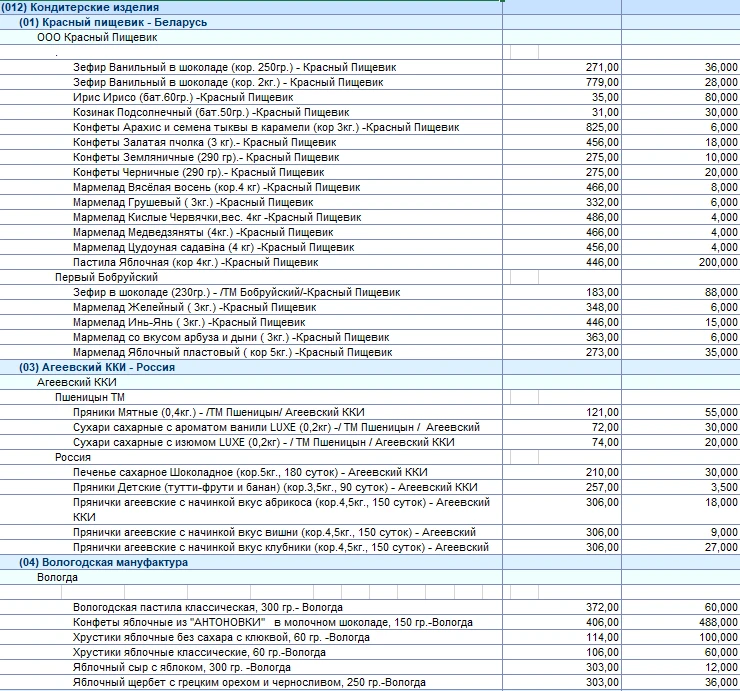Open the "(04) Вологодская мануфактура" group row
740x691 pixels.
coord(103,562)
